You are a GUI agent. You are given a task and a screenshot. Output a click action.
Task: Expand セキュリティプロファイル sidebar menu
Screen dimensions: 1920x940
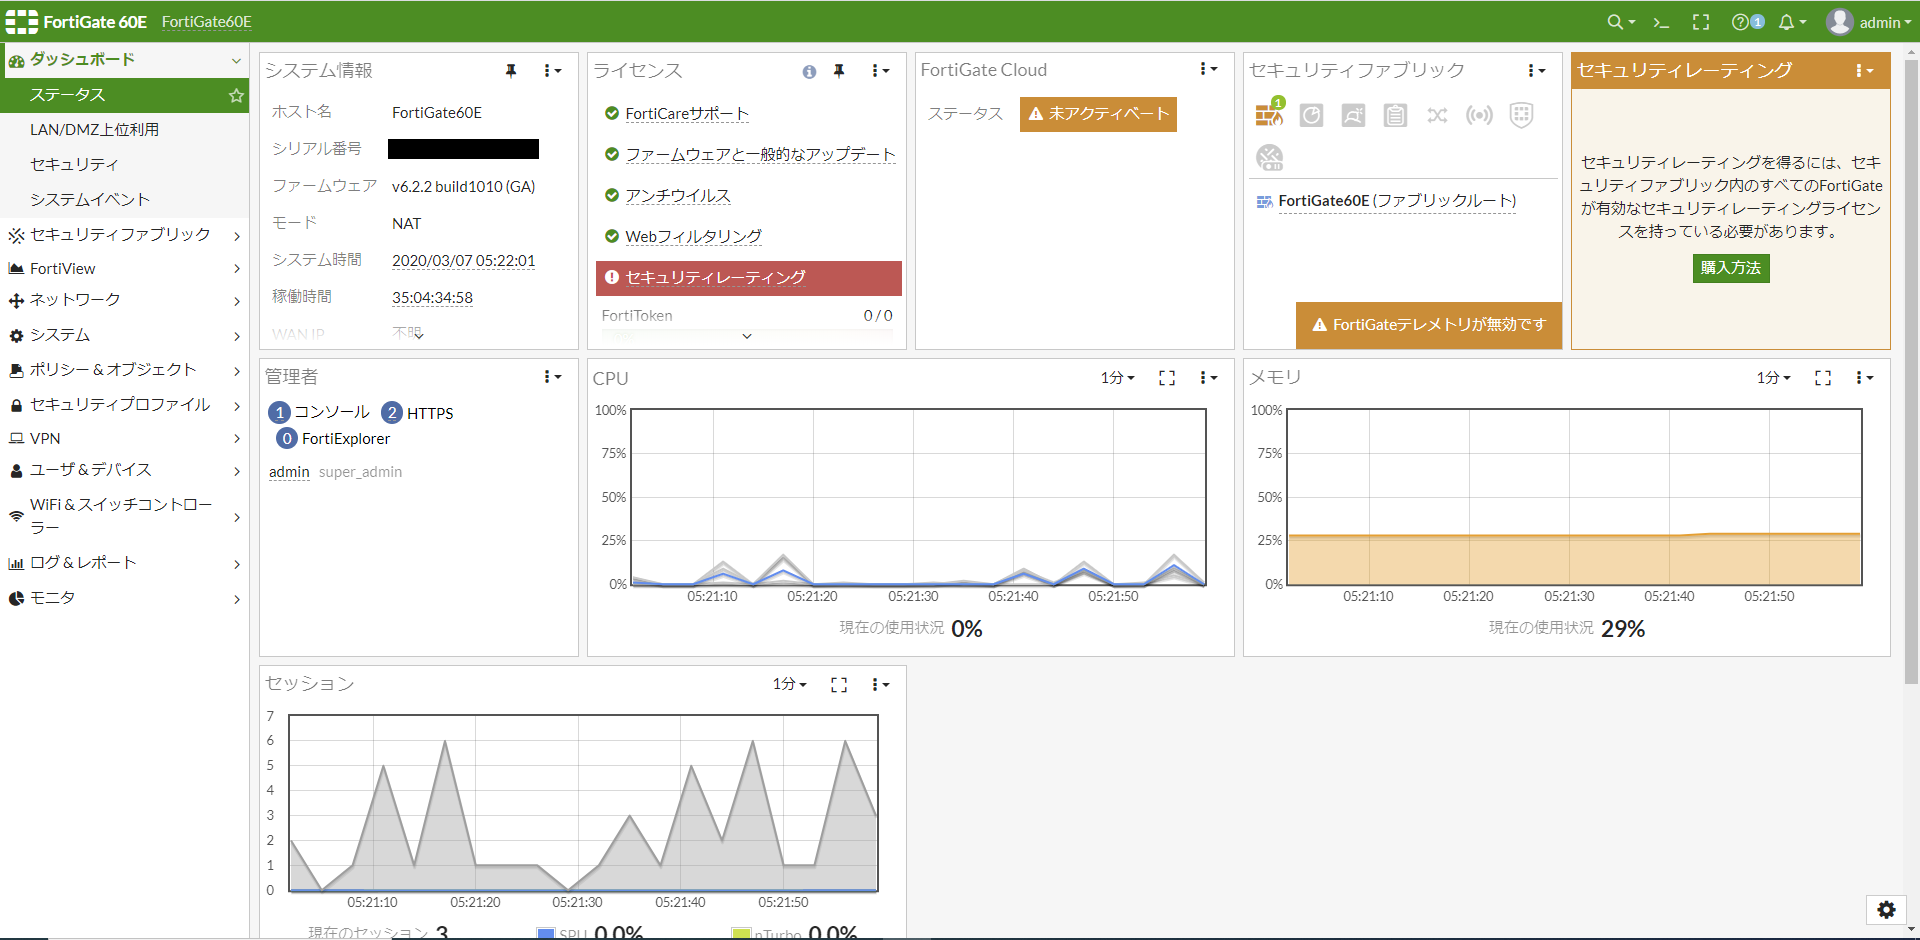[x=124, y=405]
